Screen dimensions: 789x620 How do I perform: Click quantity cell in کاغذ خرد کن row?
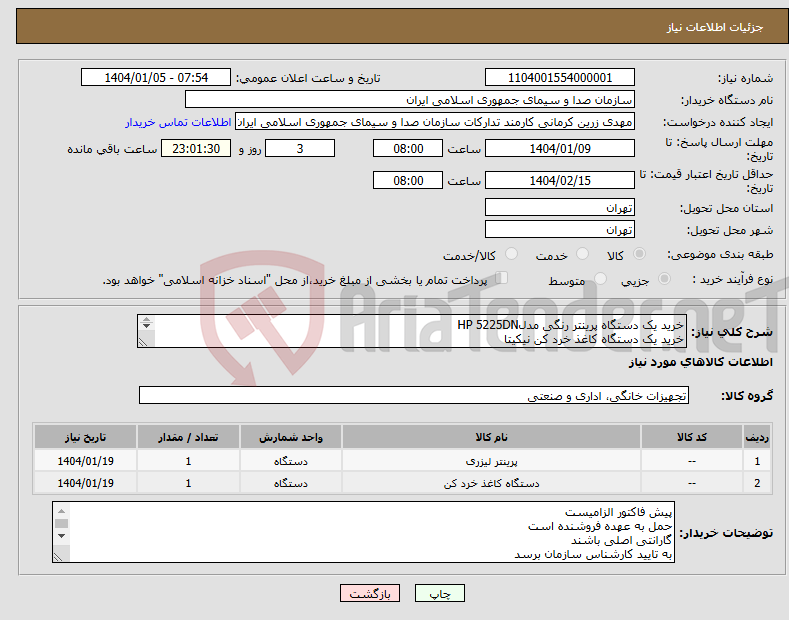pos(188,483)
